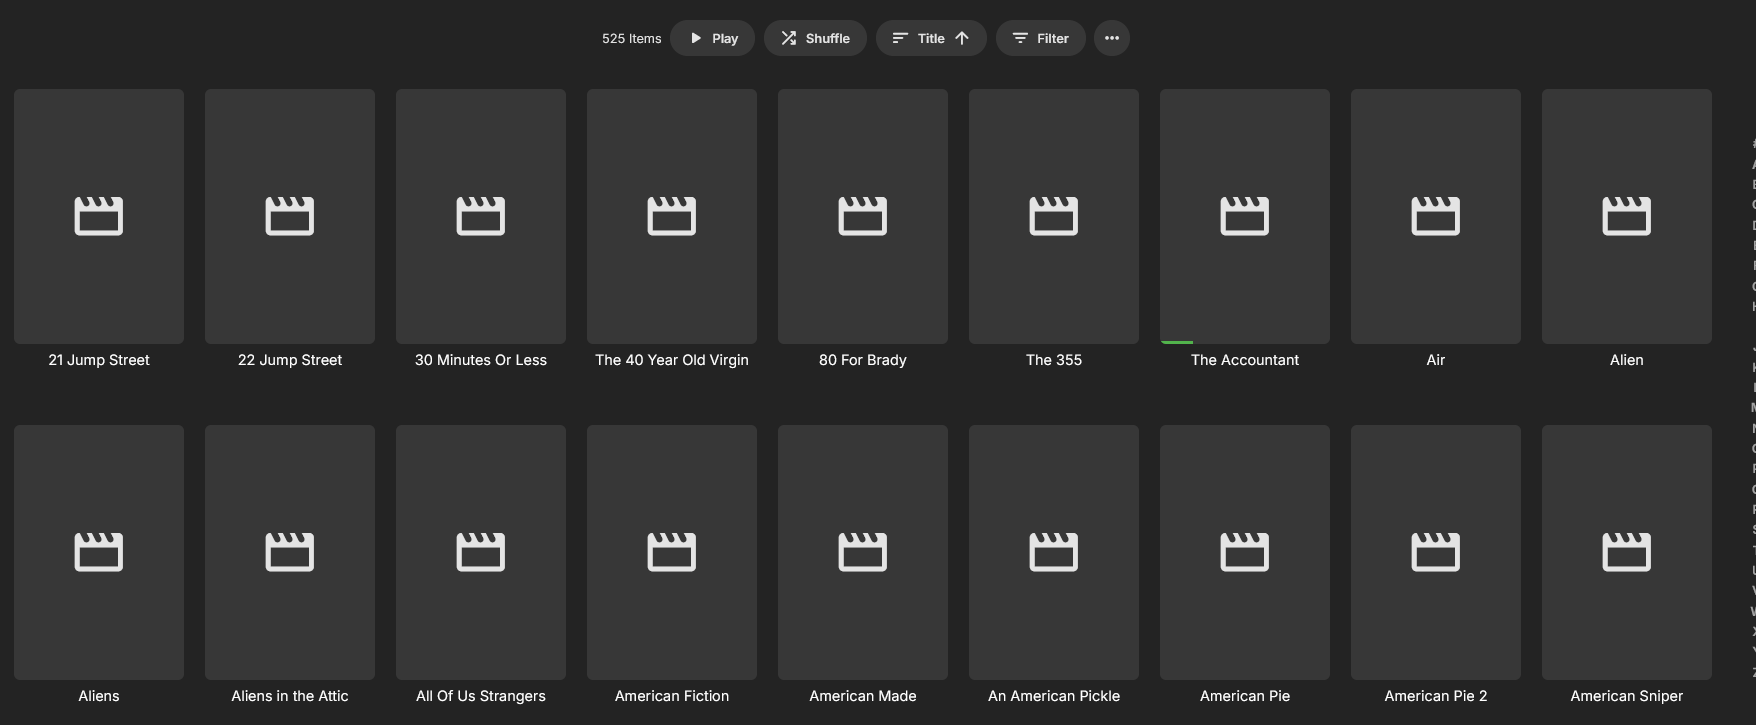The image size is (1756, 725).
Task: Click the "American Pie" title text
Action: (x=1245, y=696)
